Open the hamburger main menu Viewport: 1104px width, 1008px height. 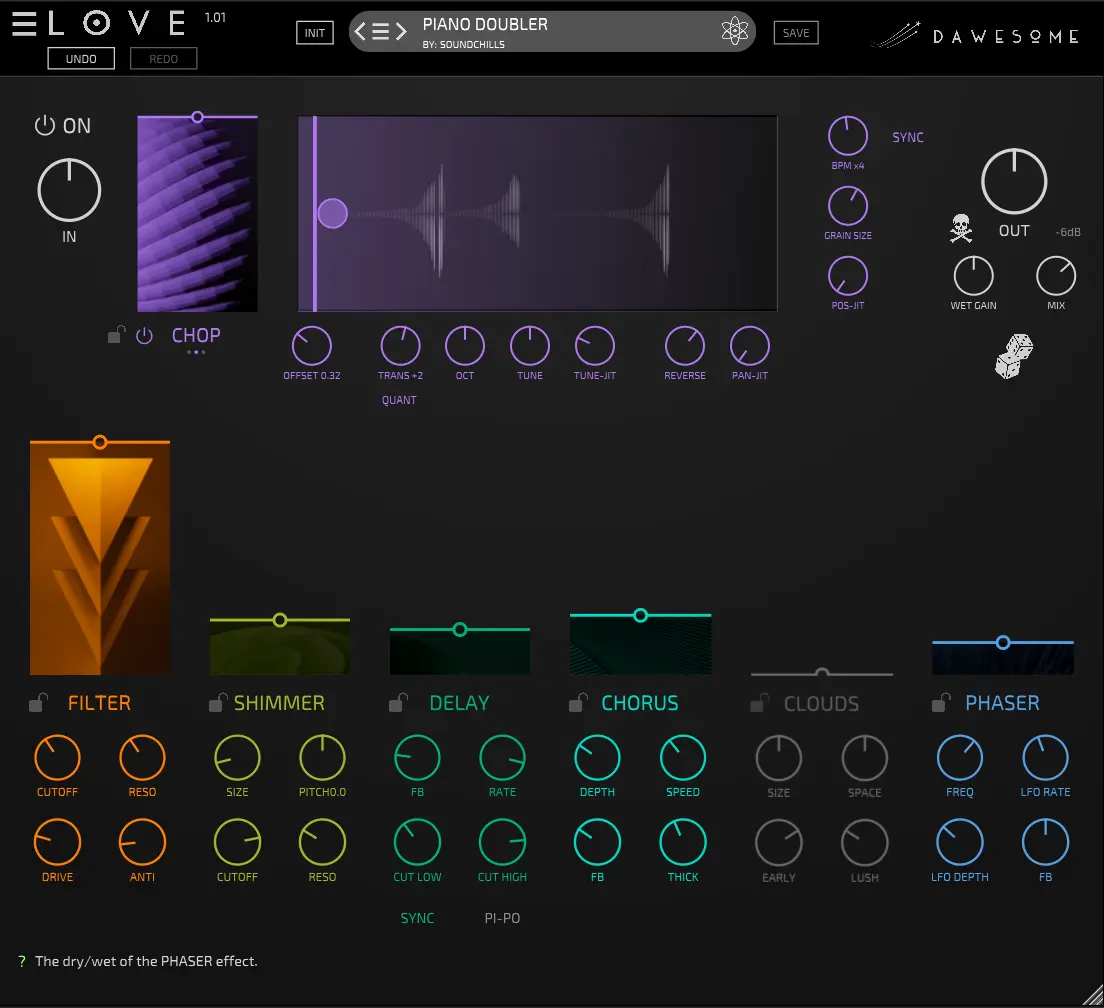click(24, 24)
